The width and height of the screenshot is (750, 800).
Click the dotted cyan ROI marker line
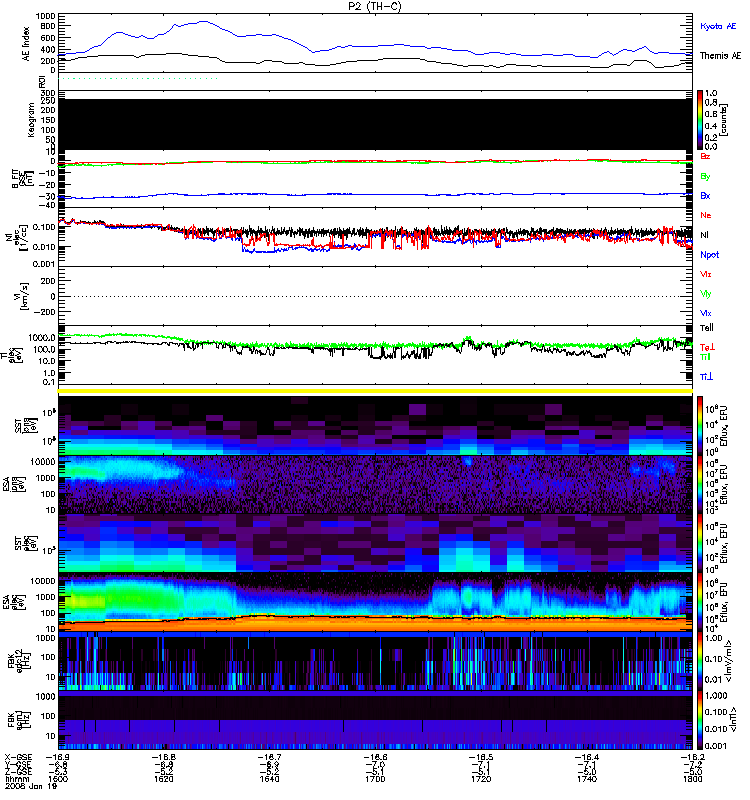[x=138, y=79]
